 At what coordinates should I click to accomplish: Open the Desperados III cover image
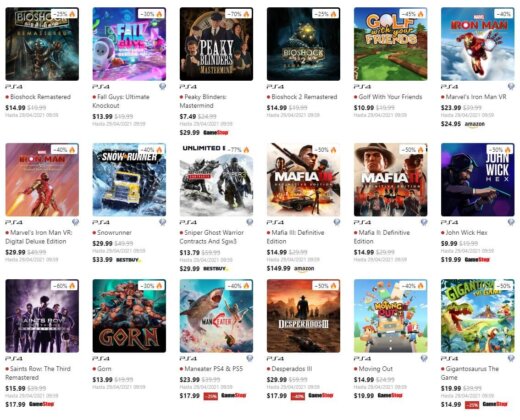(303, 316)
